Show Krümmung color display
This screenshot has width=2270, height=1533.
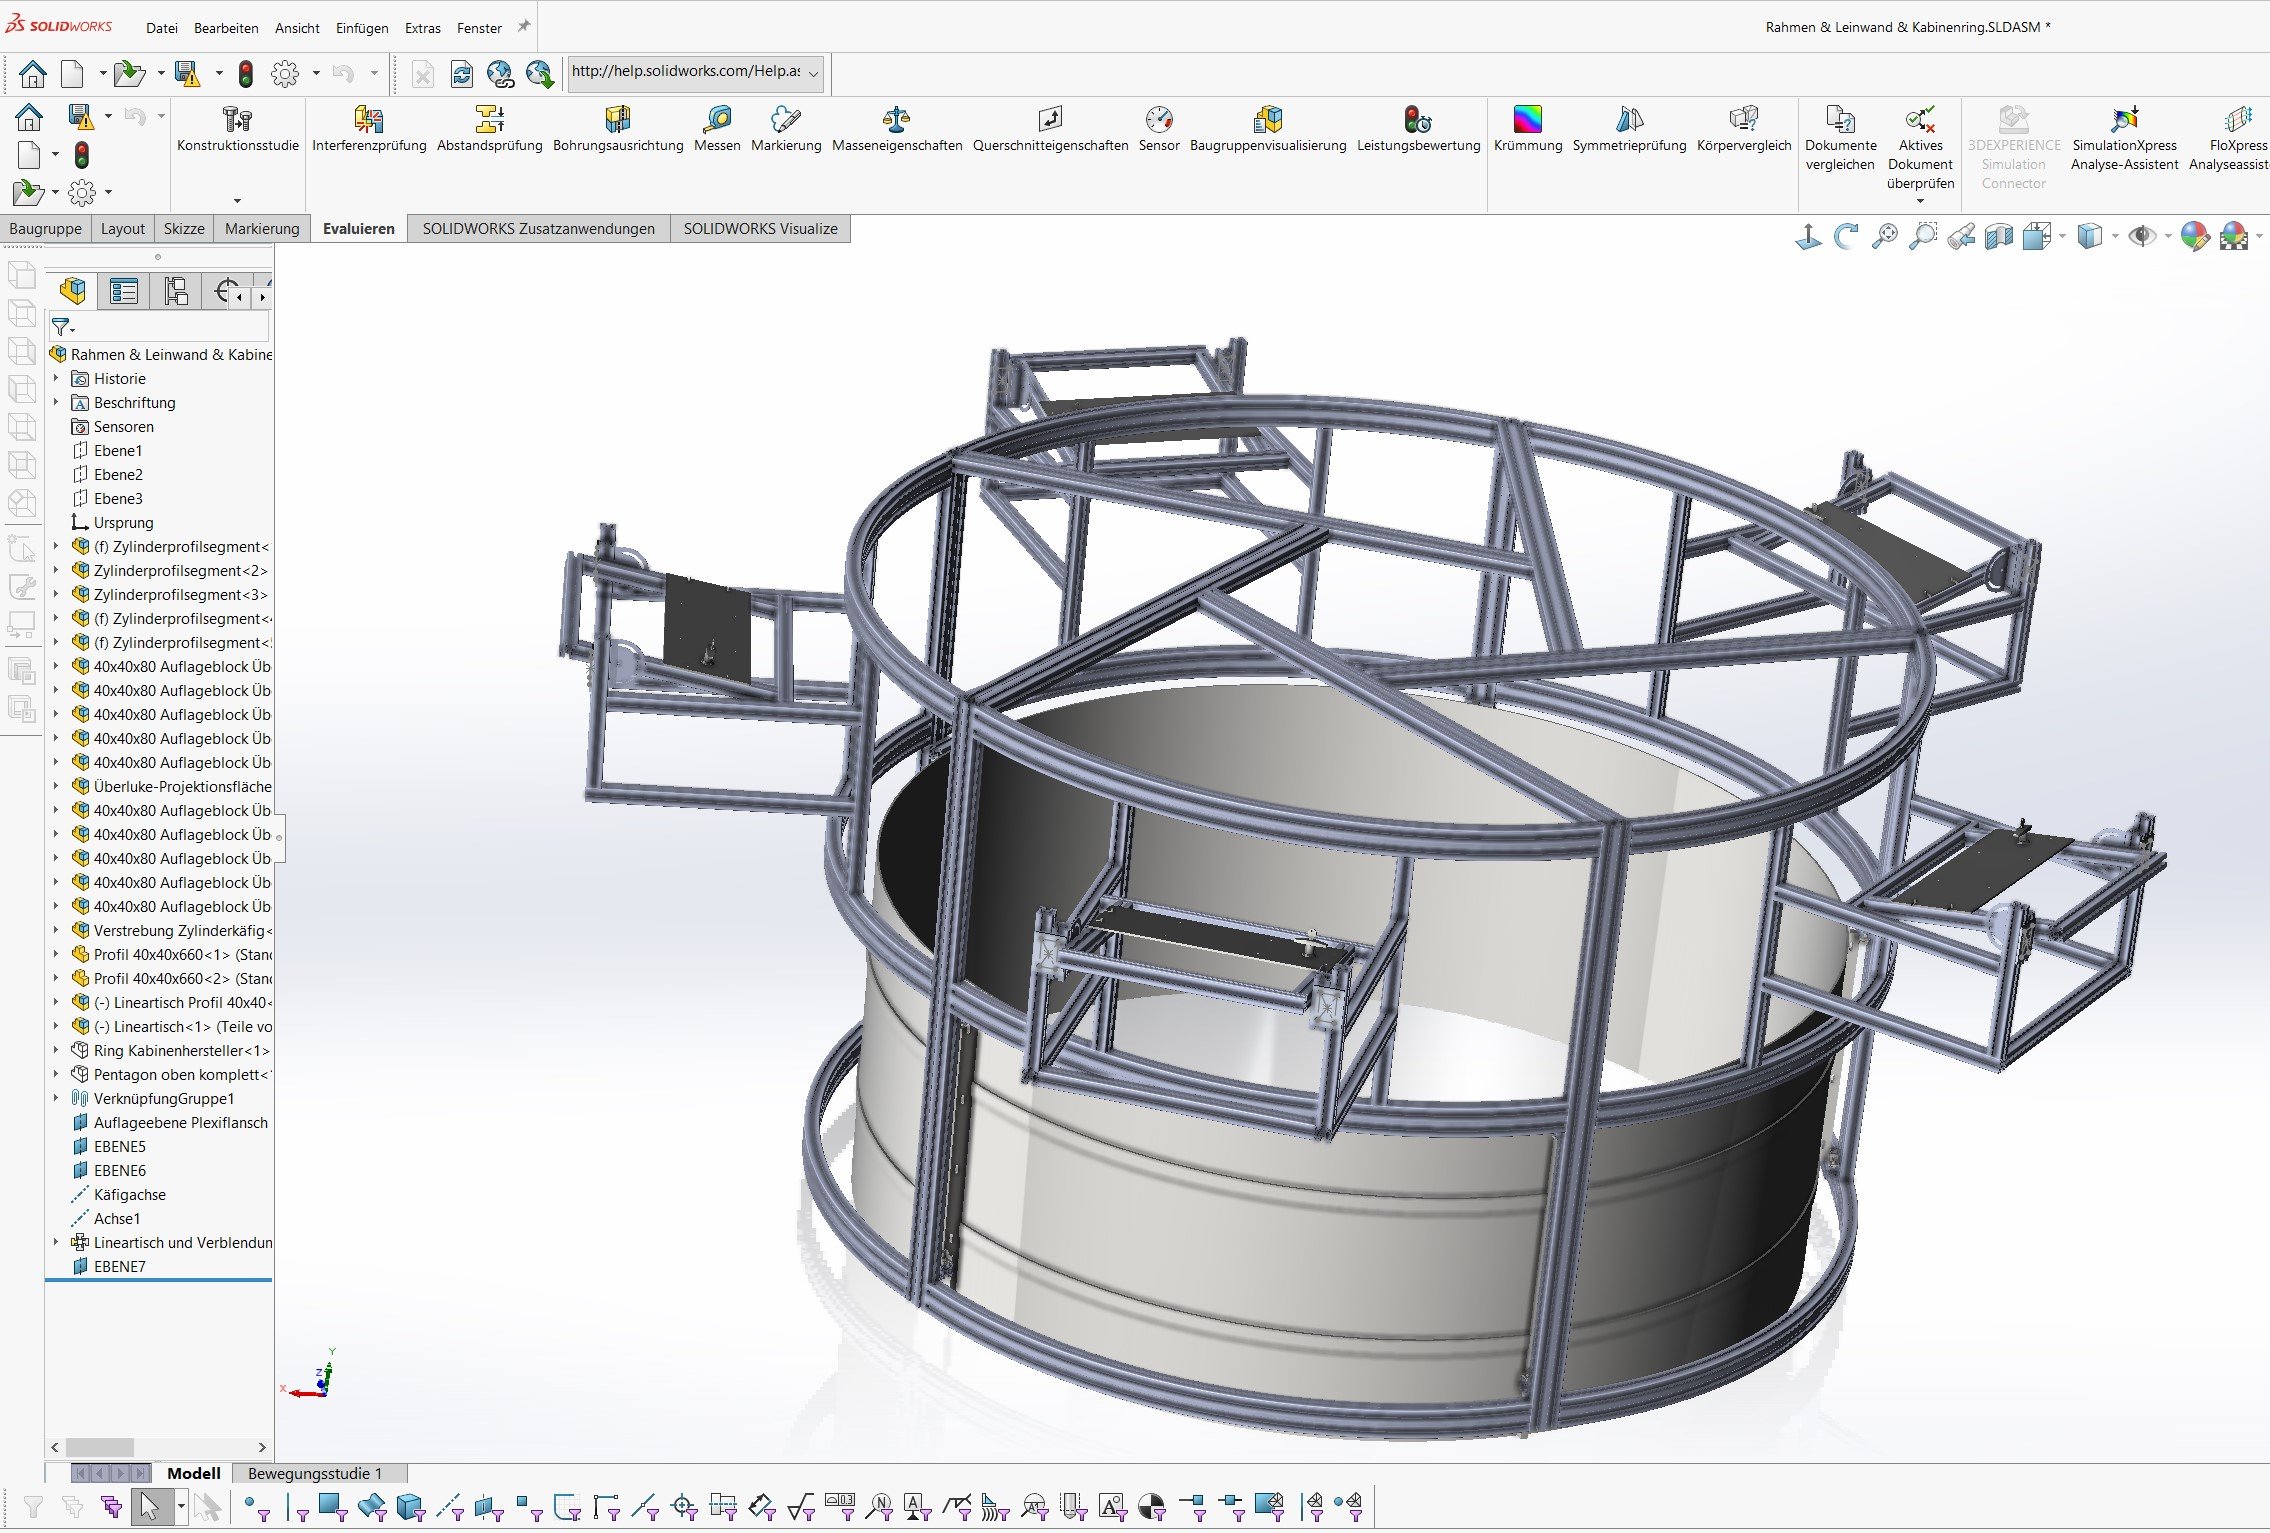pos(1528,130)
